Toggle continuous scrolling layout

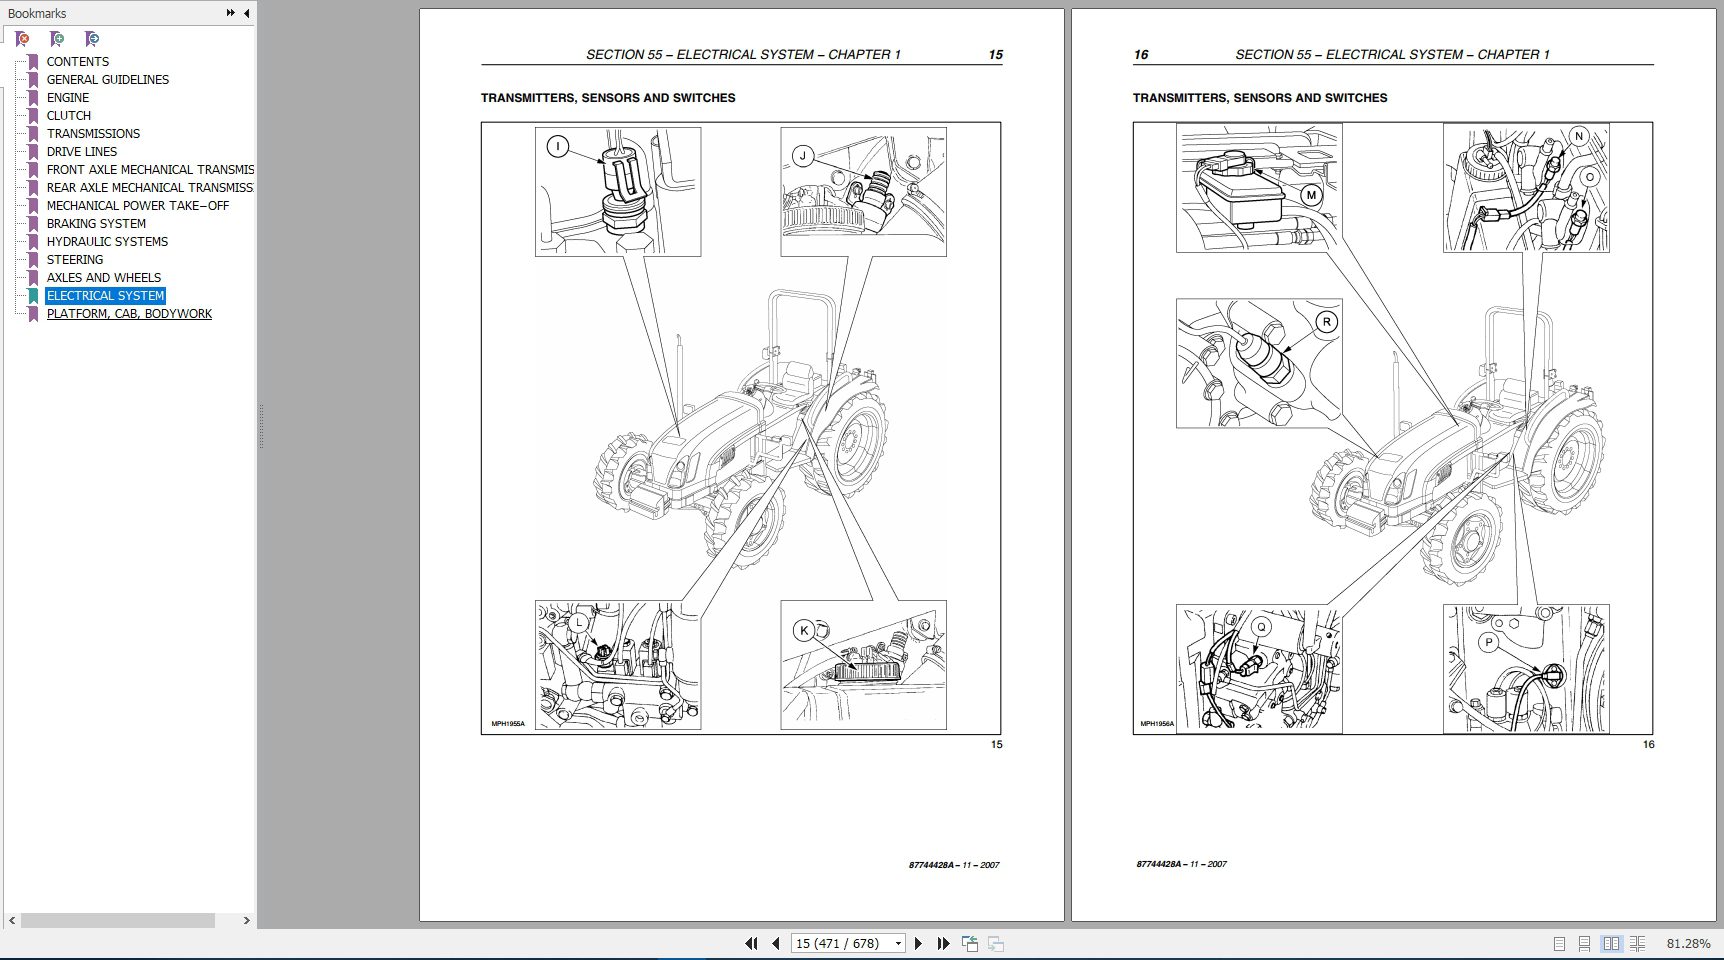pyautogui.click(x=1584, y=943)
